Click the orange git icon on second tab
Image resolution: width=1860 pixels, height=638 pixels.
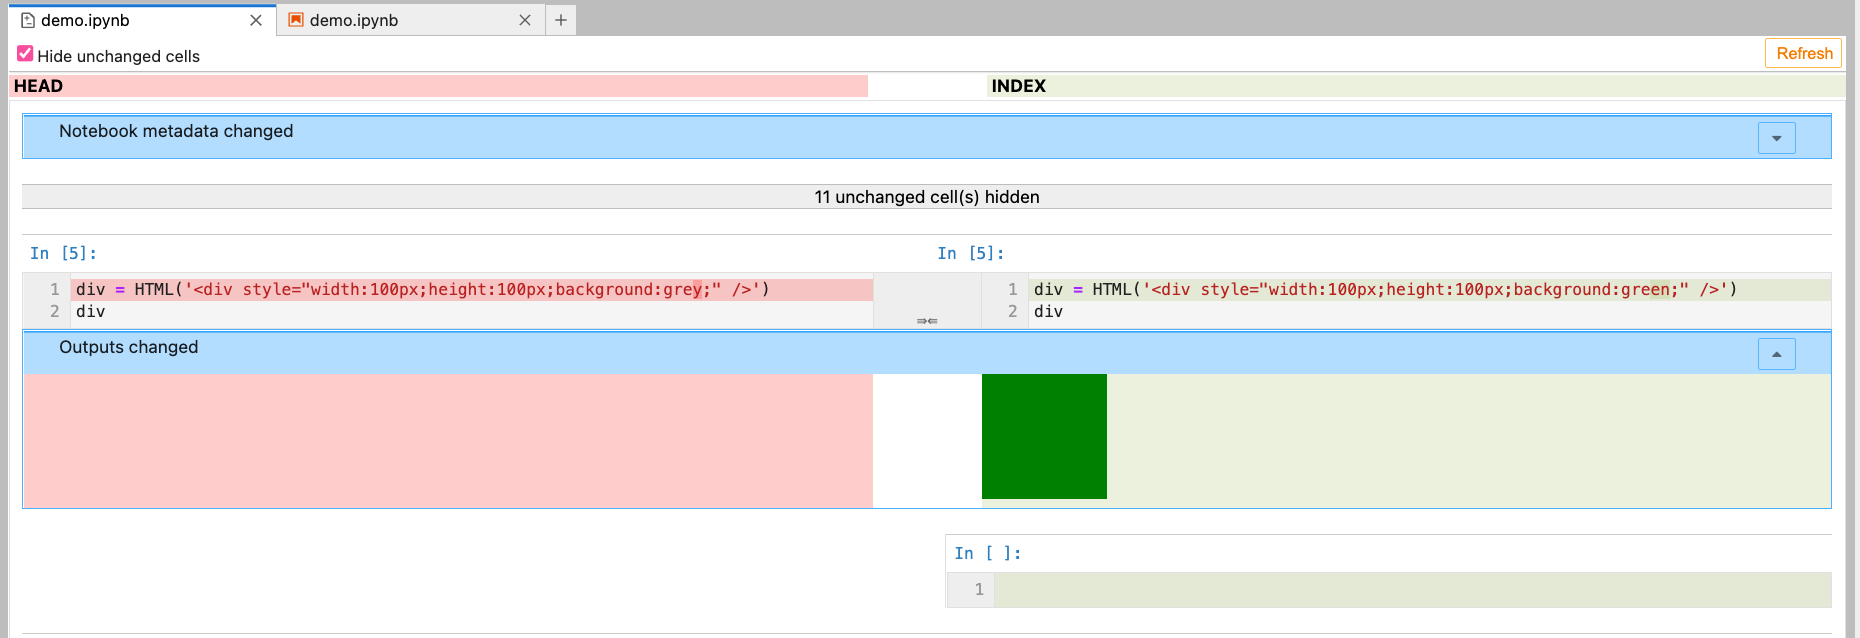[x=296, y=20]
